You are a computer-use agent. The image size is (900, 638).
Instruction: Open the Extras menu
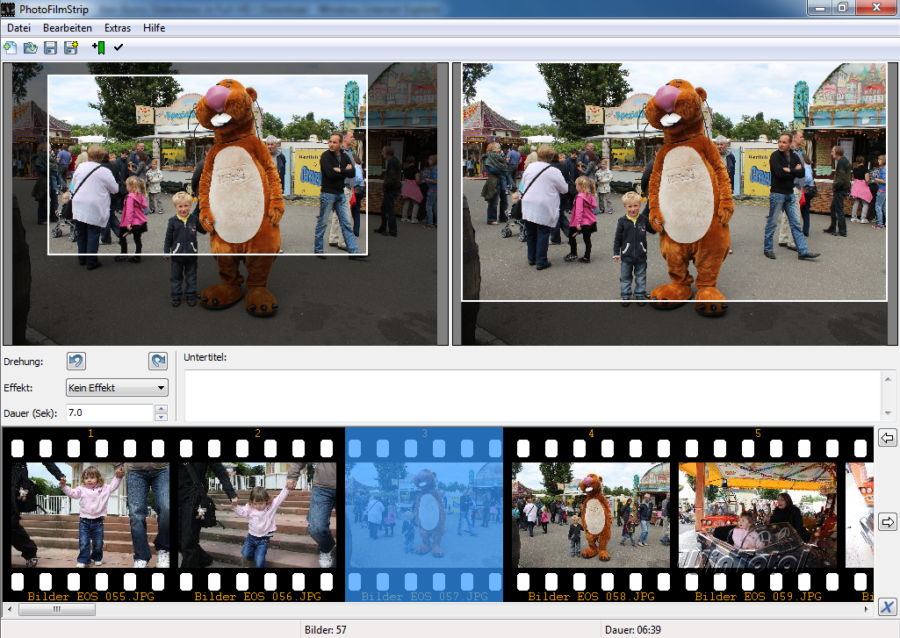coord(117,28)
